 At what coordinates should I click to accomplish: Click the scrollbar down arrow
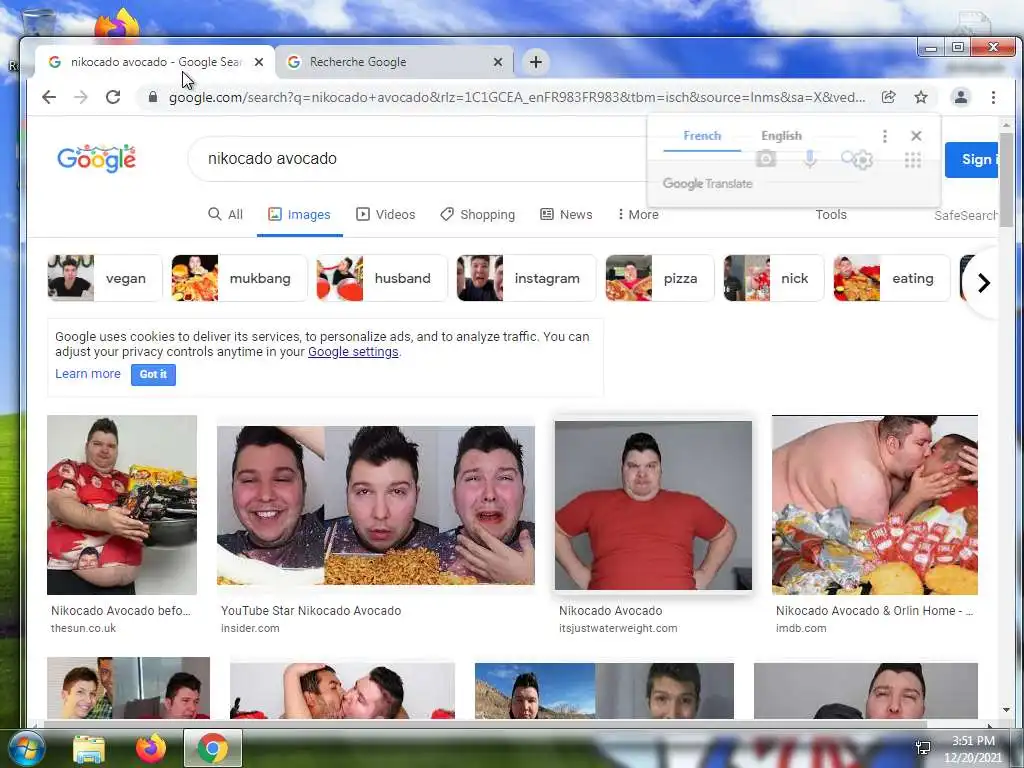click(x=1006, y=710)
